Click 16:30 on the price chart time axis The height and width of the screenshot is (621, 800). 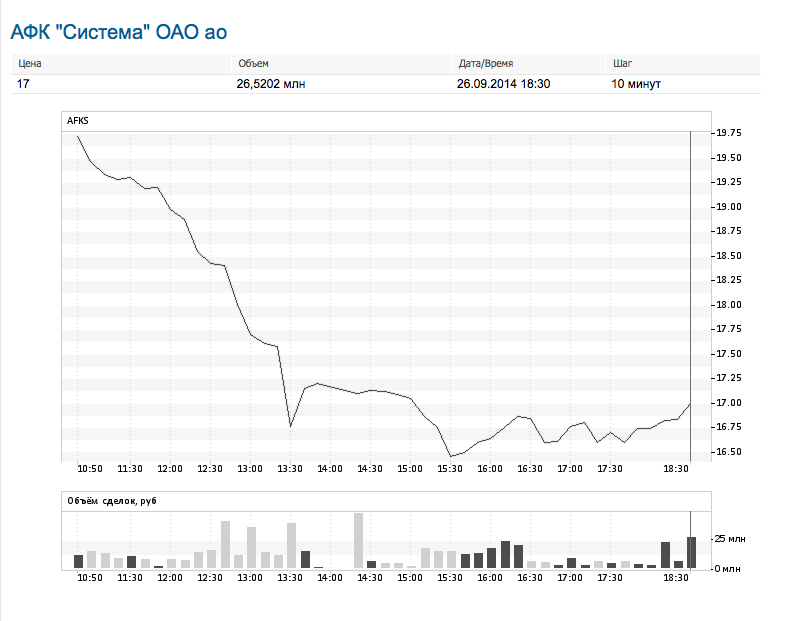(530, 468)
